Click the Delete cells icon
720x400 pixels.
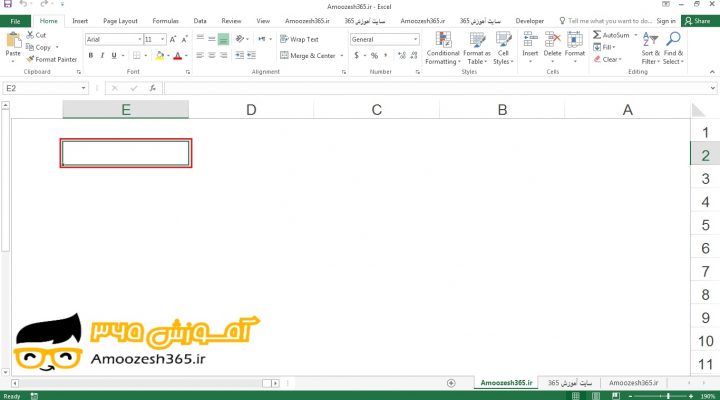point(552,39)
